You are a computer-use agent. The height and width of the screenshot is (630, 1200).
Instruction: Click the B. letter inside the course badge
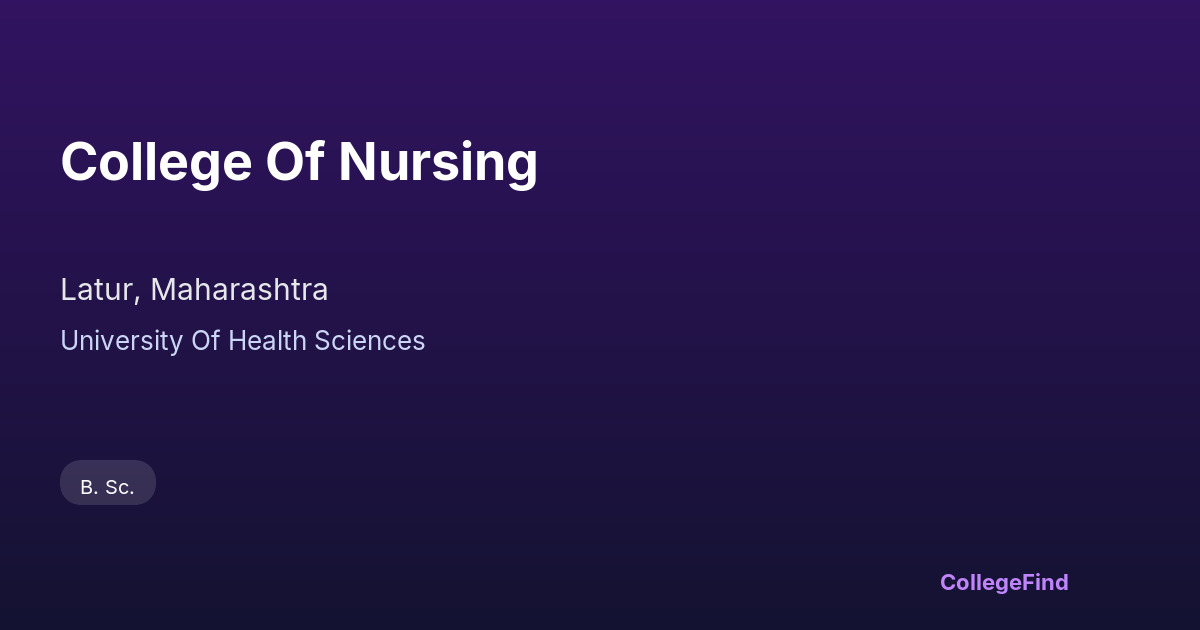pyautogui.click(x=89, y=487)
